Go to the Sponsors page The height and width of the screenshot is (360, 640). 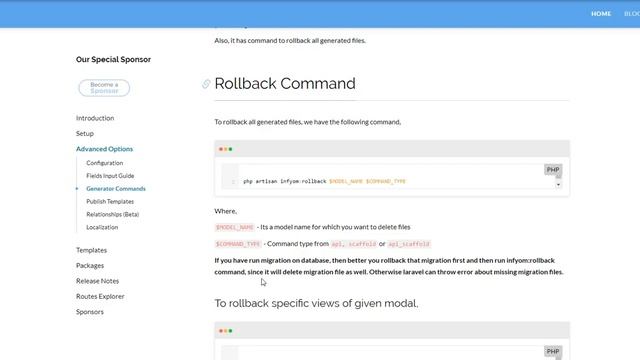90,312
